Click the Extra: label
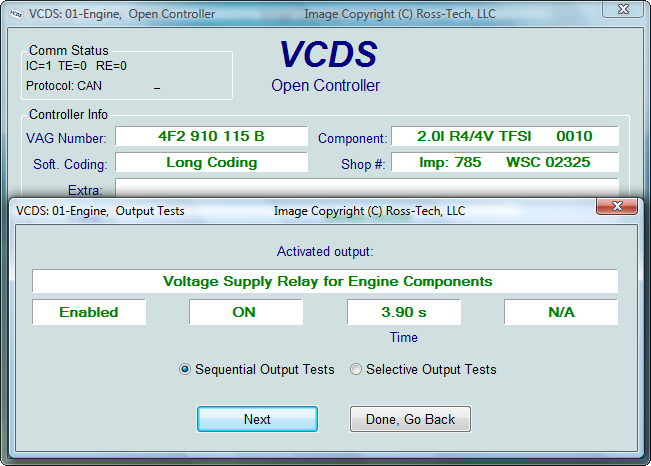Screen dimensions: 651x466 coord(85,190)
